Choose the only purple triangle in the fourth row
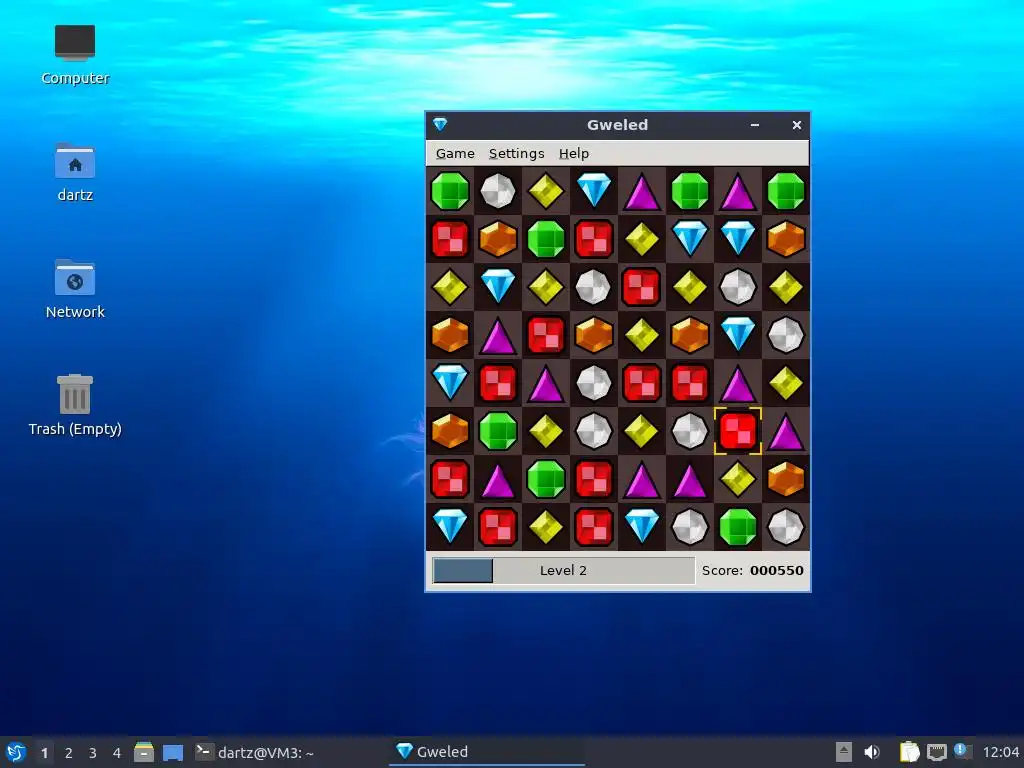 [x=498, y=335]
